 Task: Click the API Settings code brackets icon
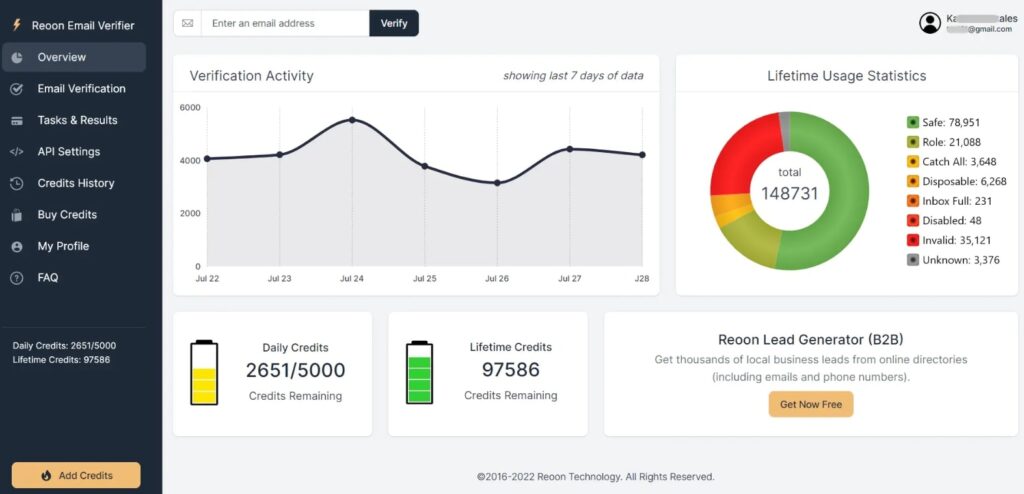pyautogui.click(x=17, y=152)
